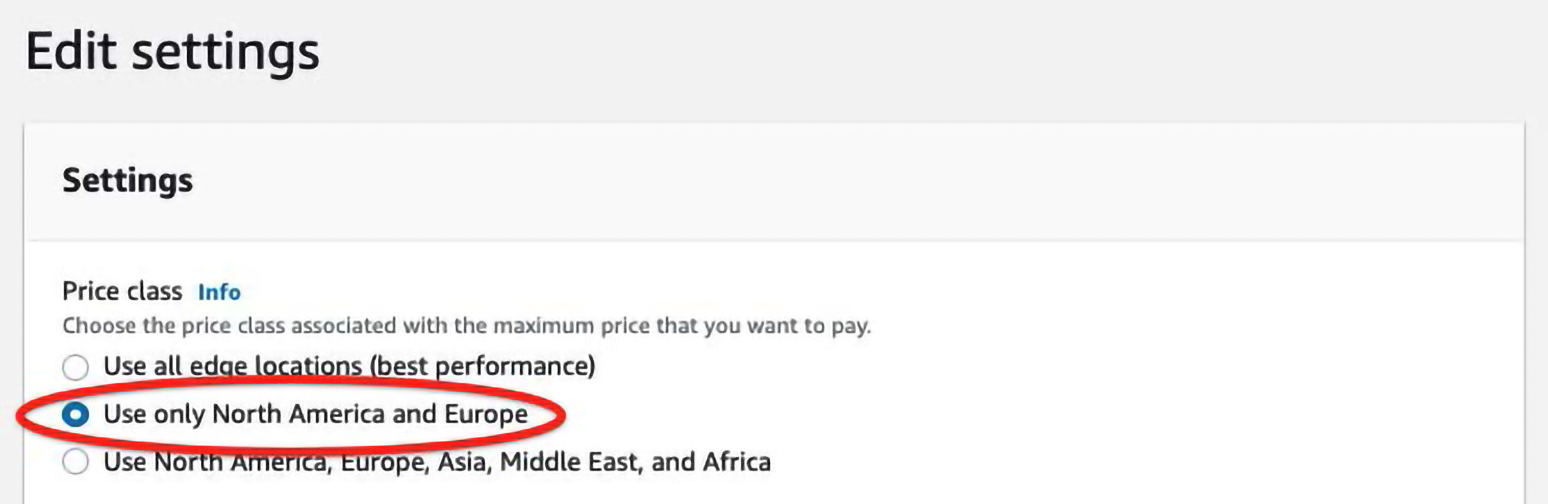Click the "Settings" panel heading
This screenshot has height=504, width=1548.
(x=127, y=181)
